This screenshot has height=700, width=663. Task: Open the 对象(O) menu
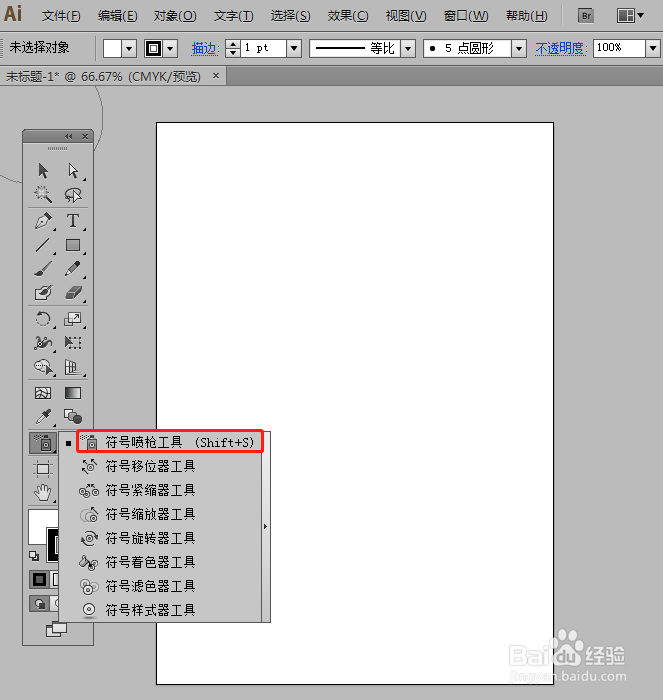(175, 16)
